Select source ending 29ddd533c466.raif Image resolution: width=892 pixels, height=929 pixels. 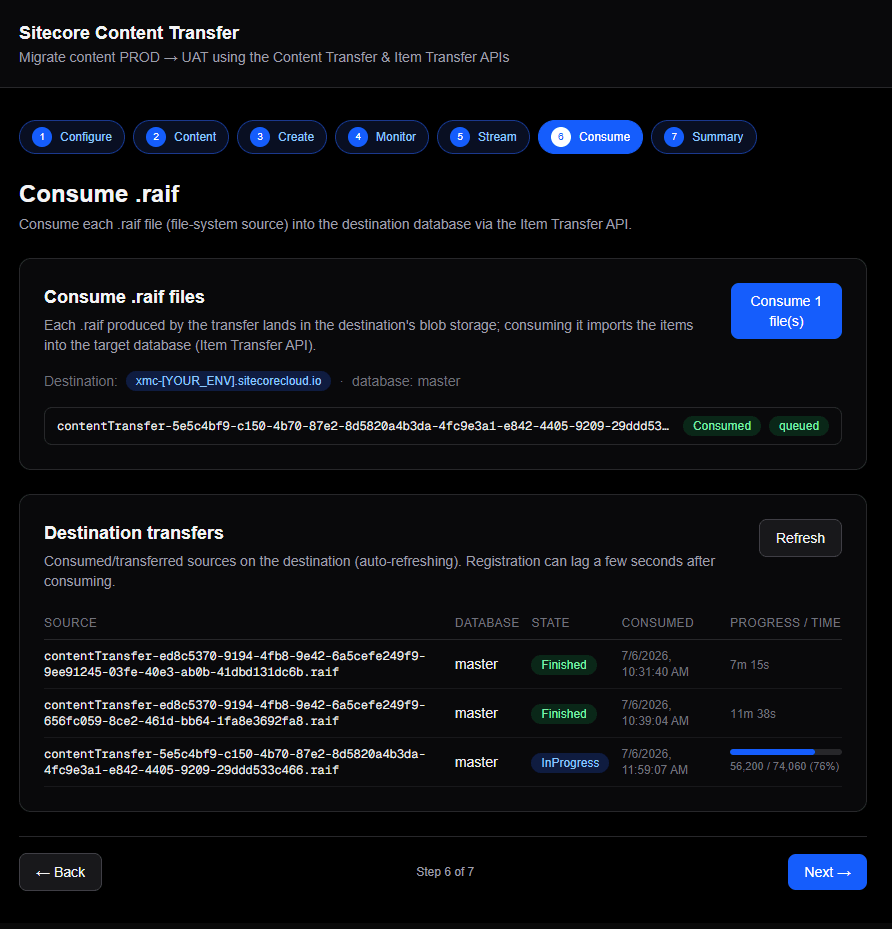pyautogui.click(x=235, y=762)
